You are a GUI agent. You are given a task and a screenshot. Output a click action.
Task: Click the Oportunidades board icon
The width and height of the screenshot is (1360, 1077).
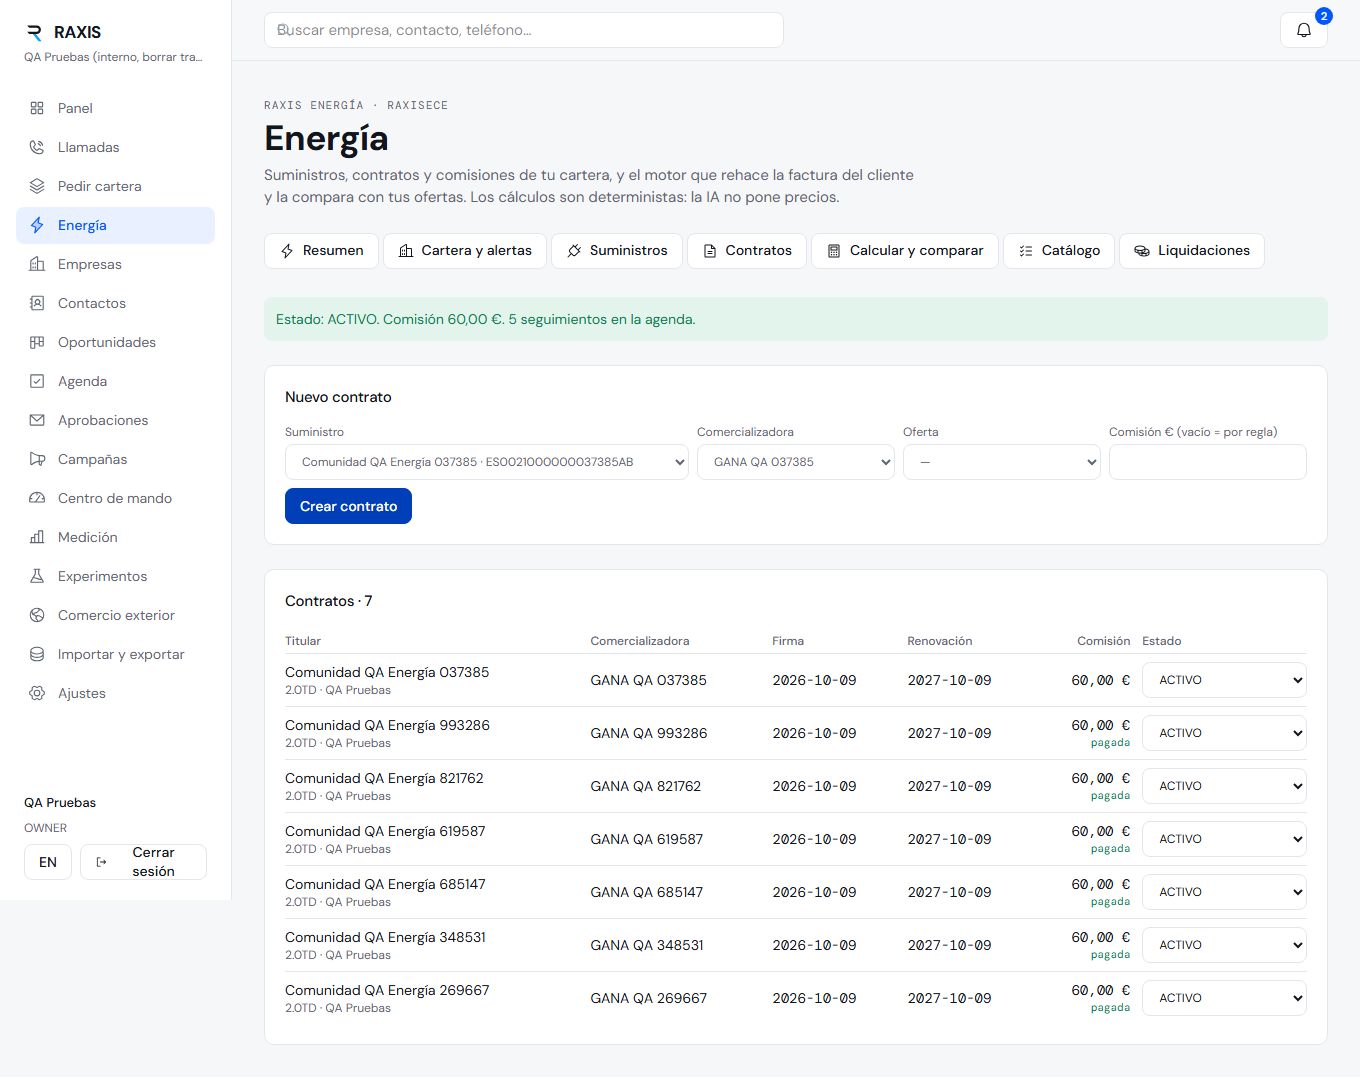[x=37, y=342]
